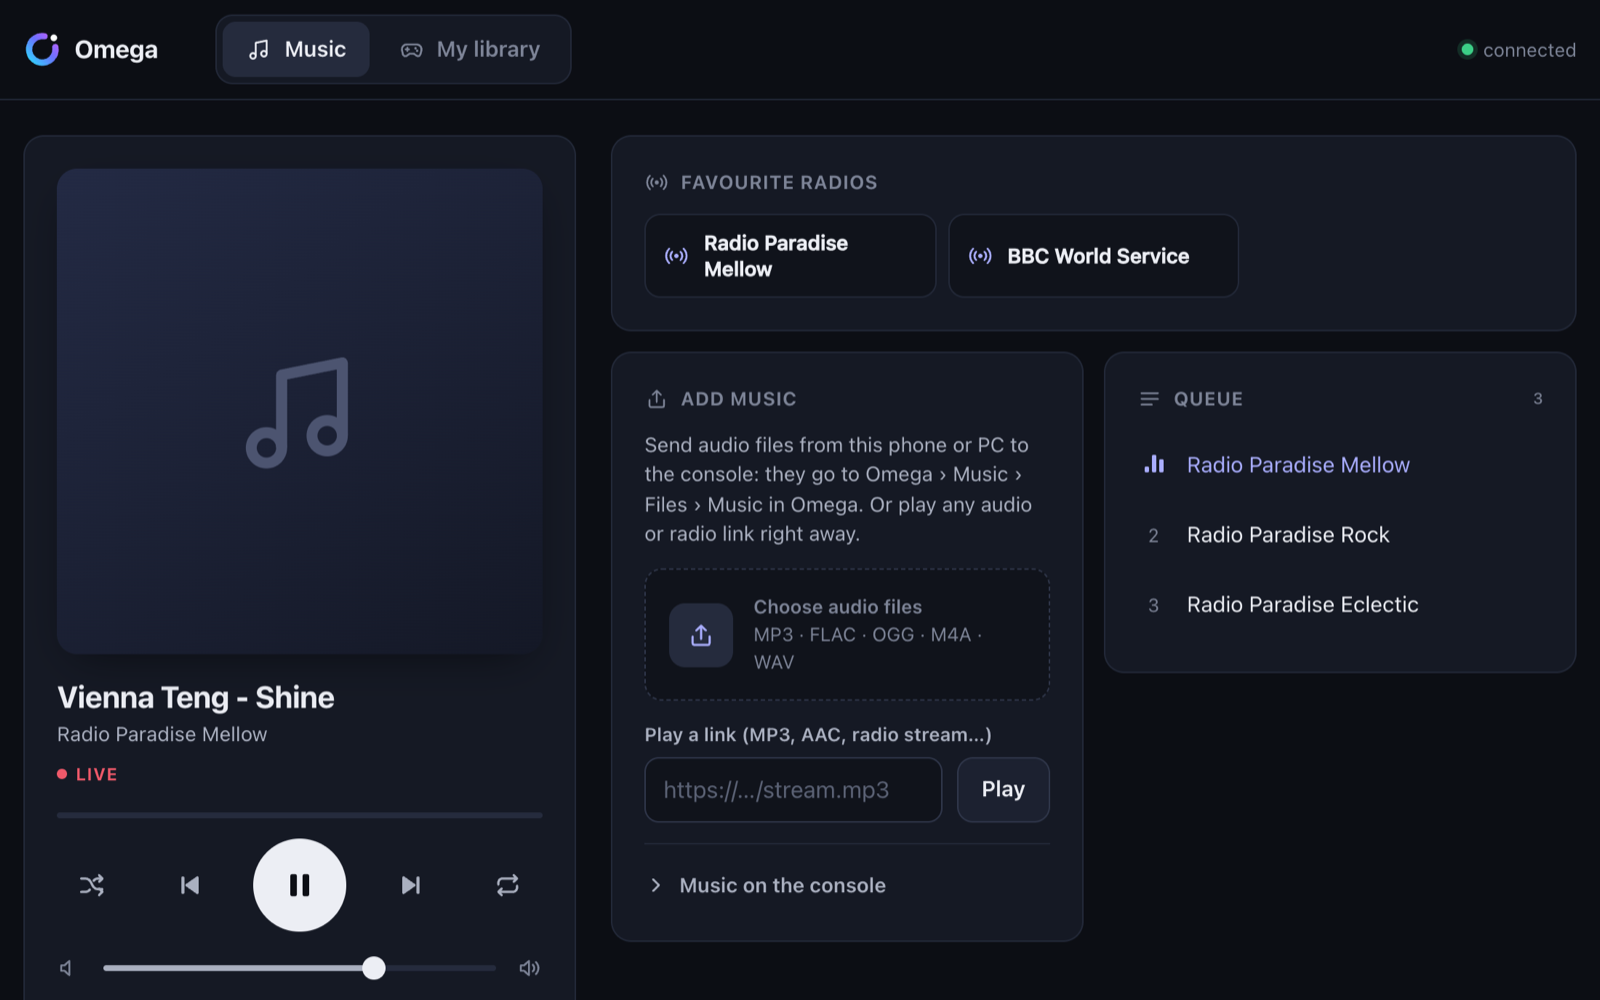Click the queue count number 3

(x=1538, y=399)
